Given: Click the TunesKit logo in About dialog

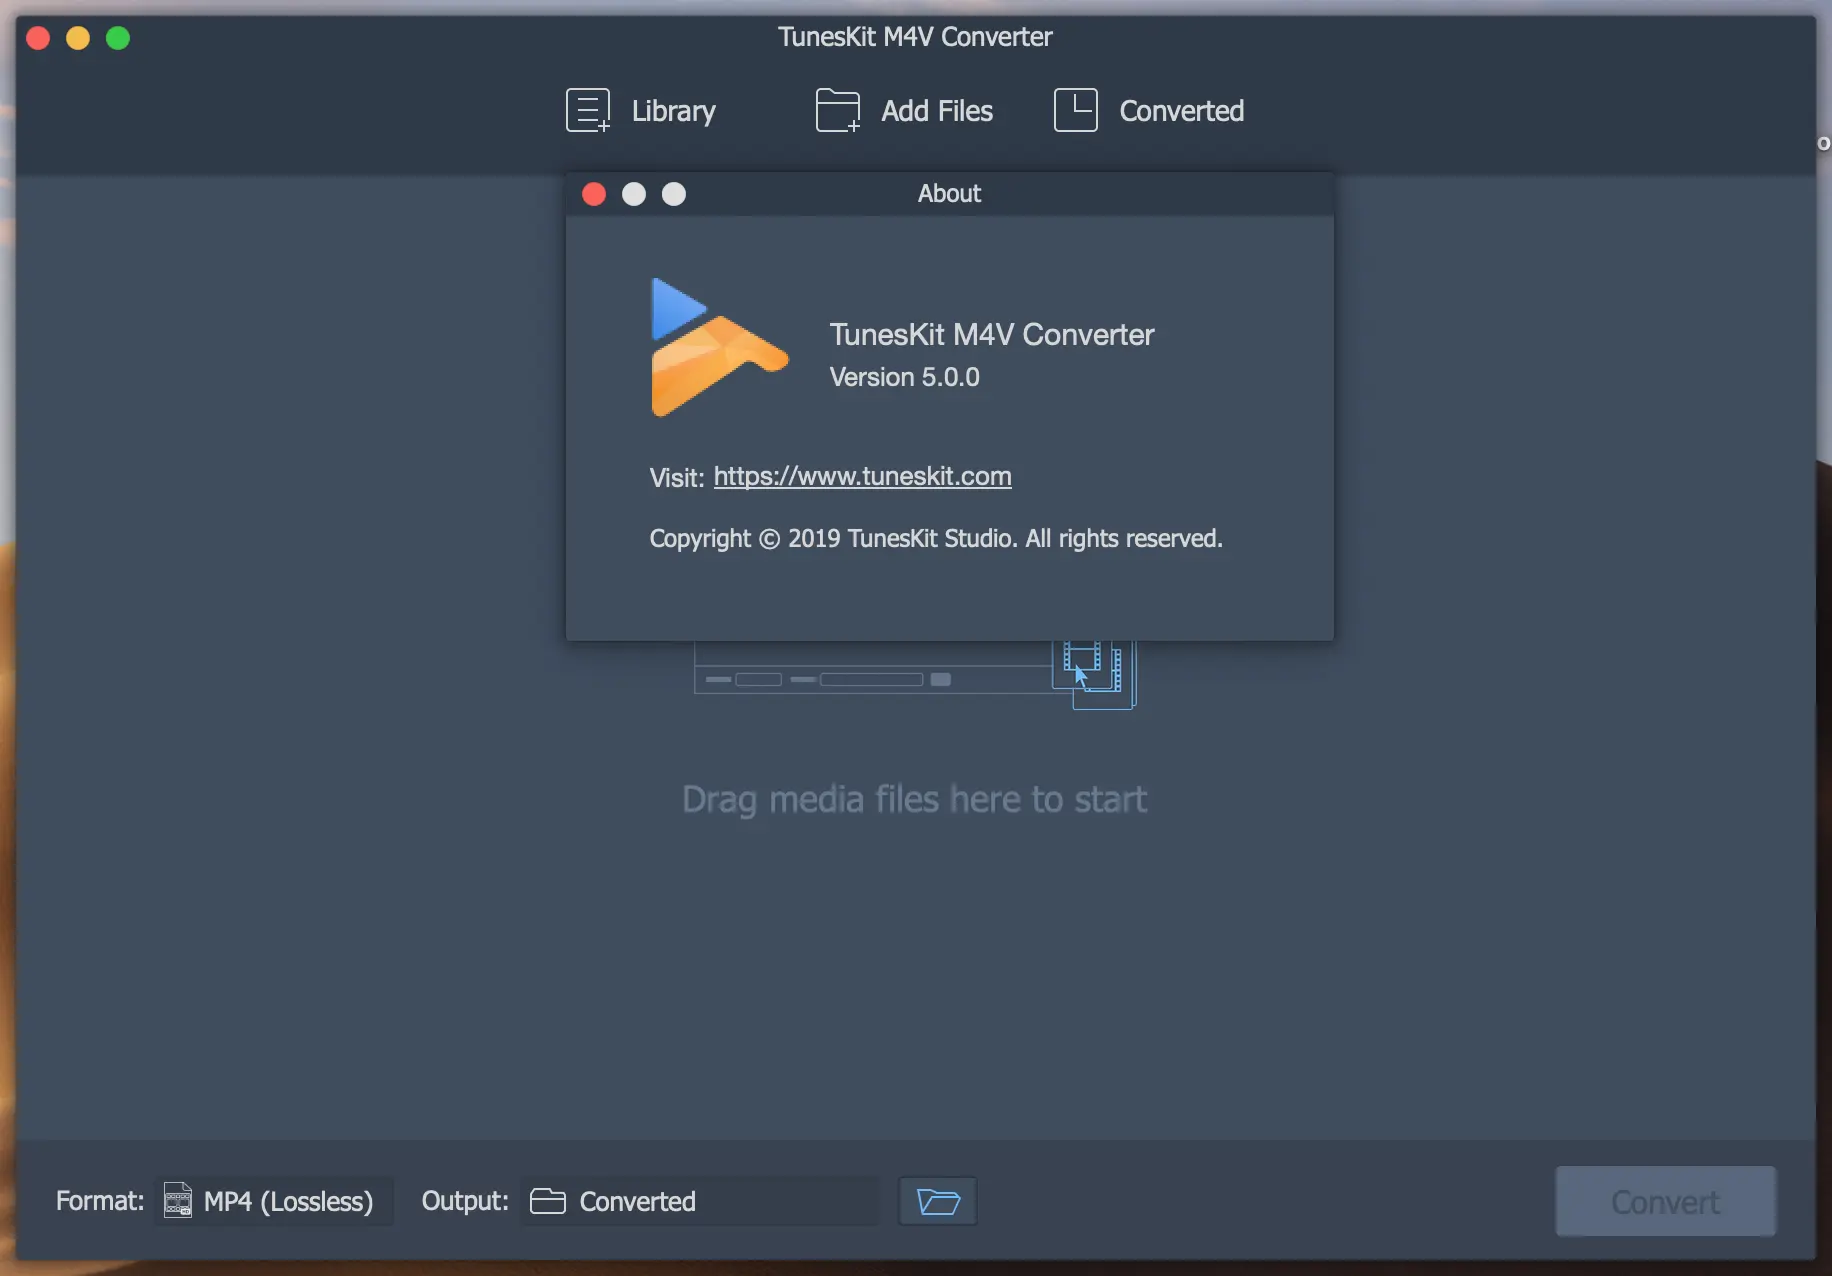Looking at the screenshot, I should (x=719, y=347).
